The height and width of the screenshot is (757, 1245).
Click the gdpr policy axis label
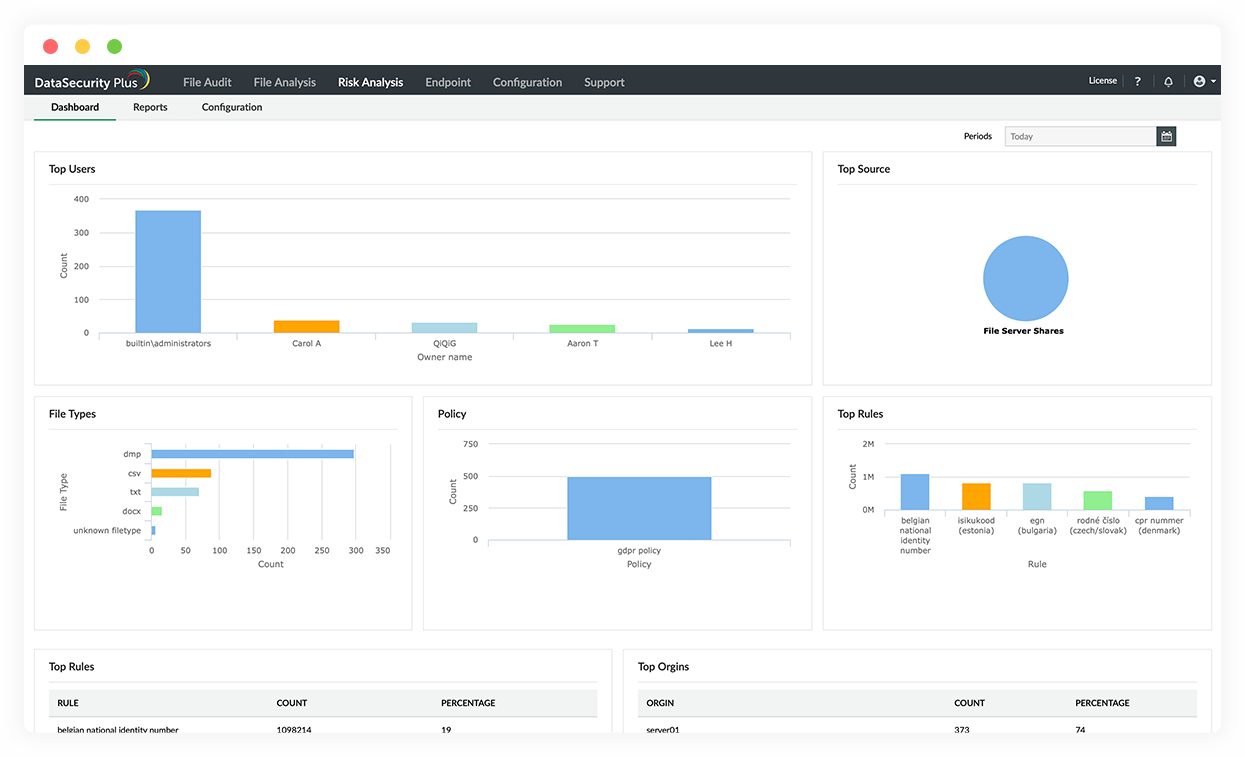pyautogui.click(x=639, y=550)
